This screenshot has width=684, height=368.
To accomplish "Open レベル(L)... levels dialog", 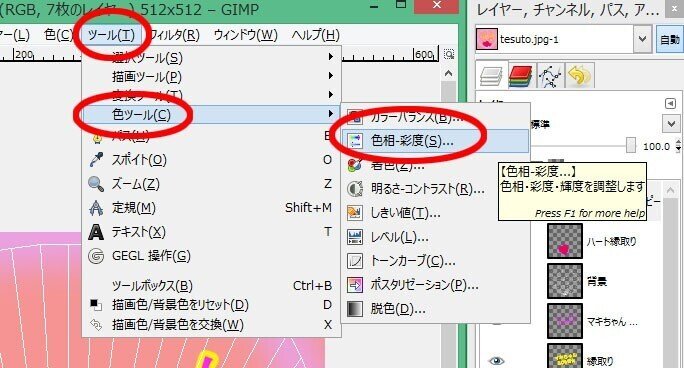I will coord(435,237).
